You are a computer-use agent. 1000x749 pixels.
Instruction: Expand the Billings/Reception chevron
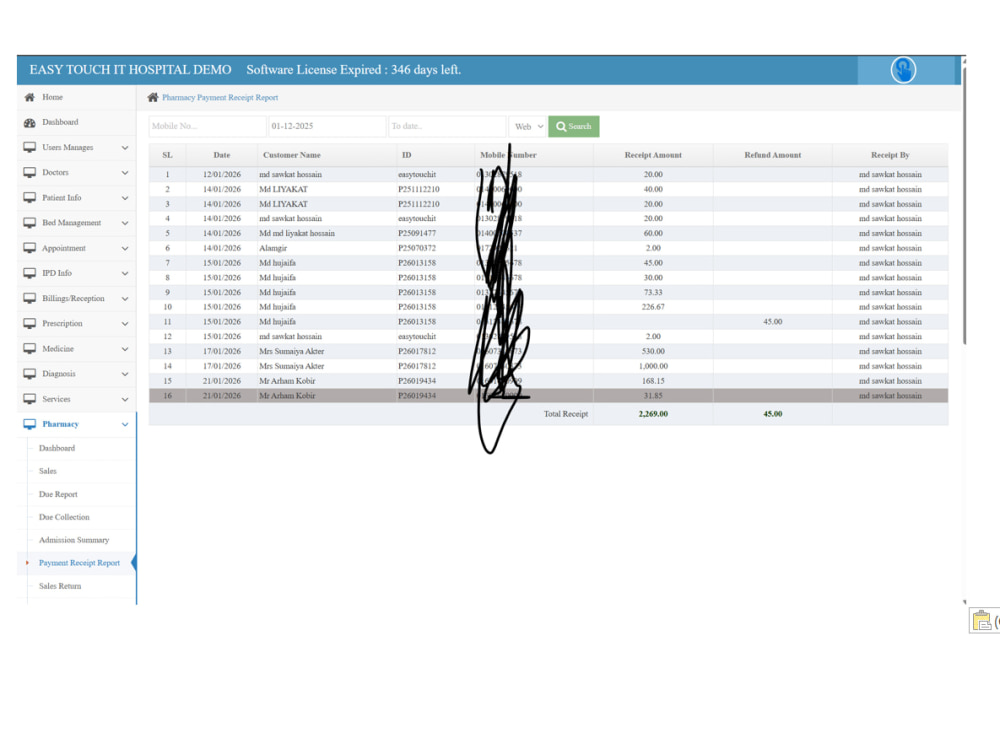[125, 299]
